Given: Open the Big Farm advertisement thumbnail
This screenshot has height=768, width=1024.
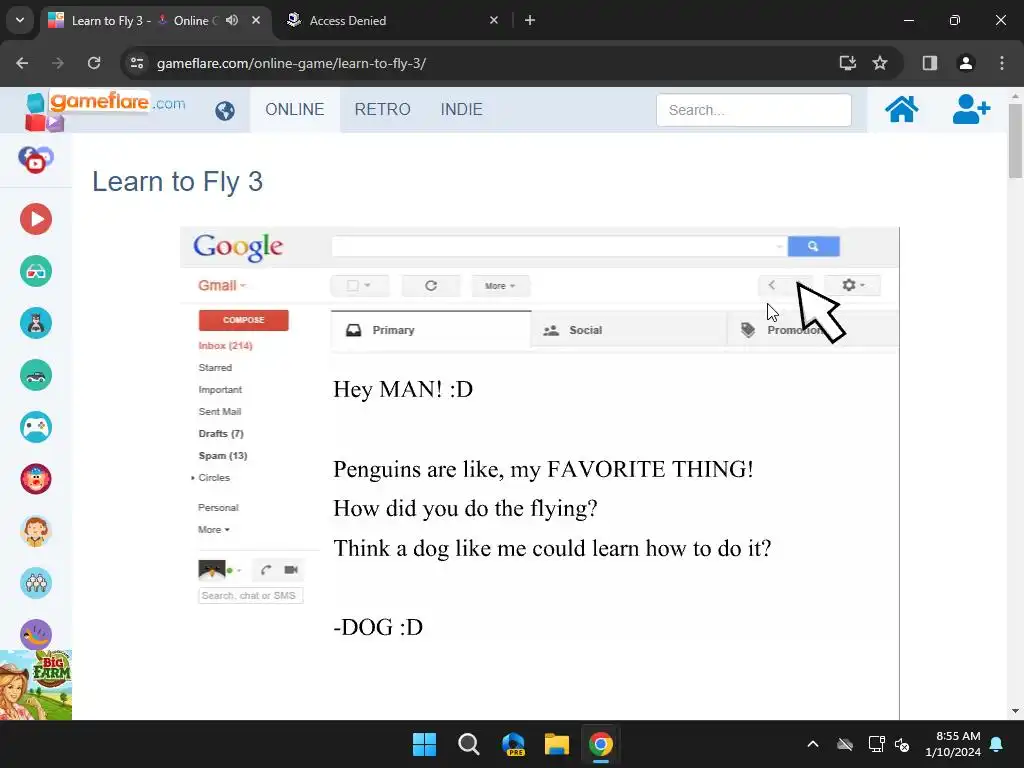Looking at the screenshot, I should 36,685.
